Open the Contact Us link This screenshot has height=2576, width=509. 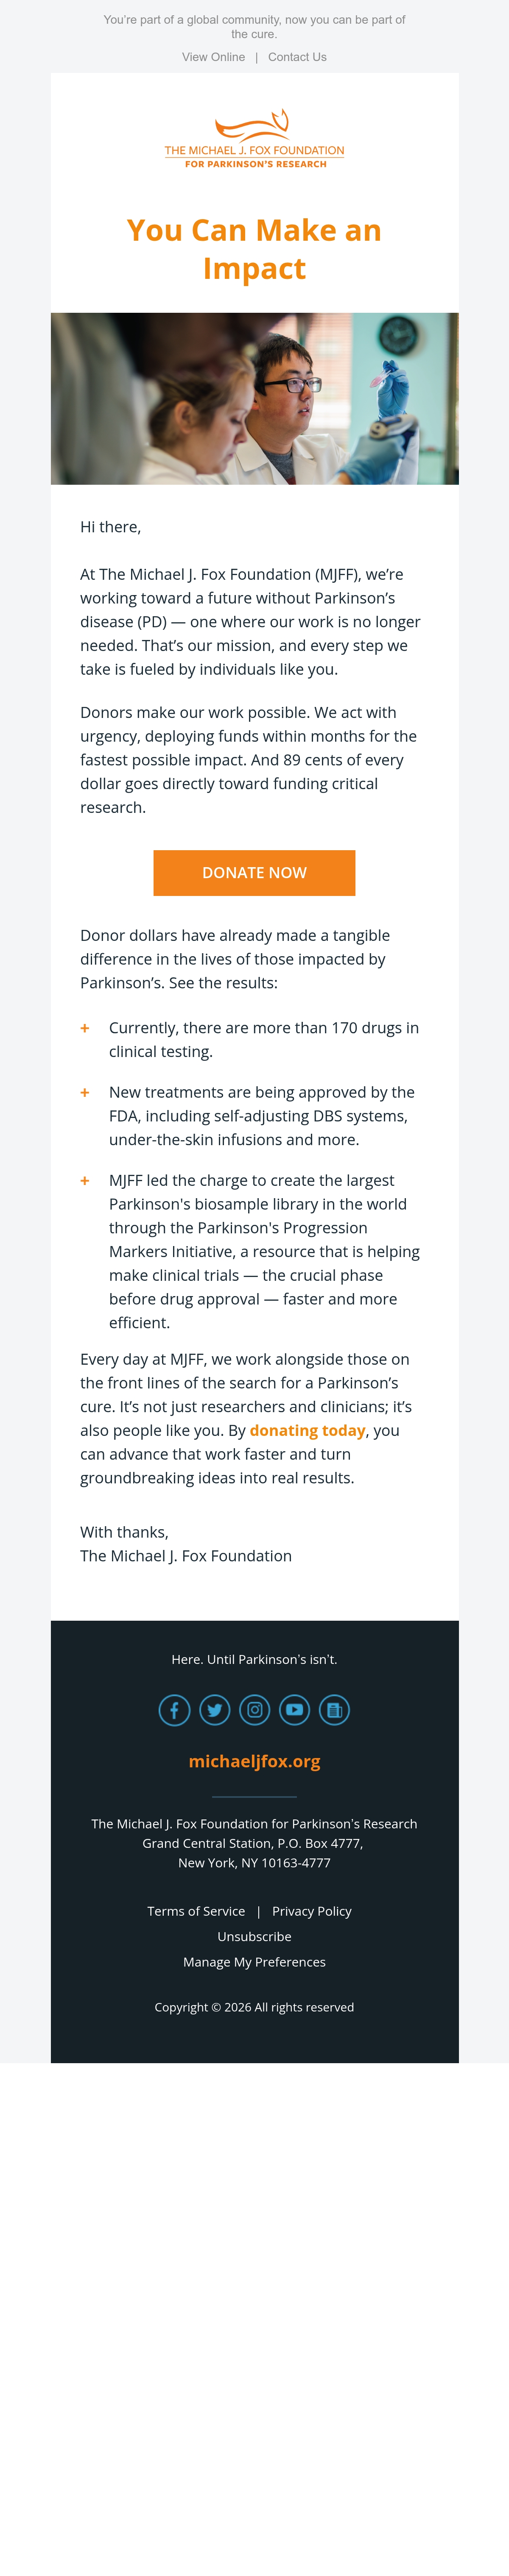click(x=297, y=57)
